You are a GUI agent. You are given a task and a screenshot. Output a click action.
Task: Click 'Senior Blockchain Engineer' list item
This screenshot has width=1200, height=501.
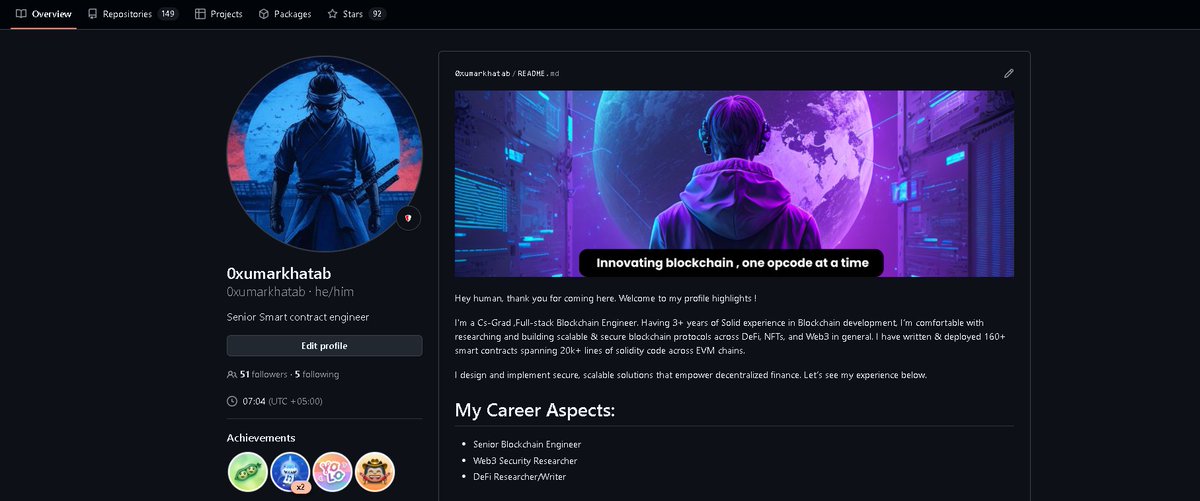(527, 444)
